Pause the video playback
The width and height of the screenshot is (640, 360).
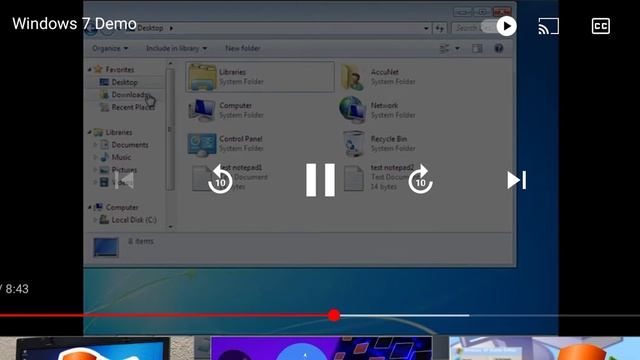(x=320, y=180)
